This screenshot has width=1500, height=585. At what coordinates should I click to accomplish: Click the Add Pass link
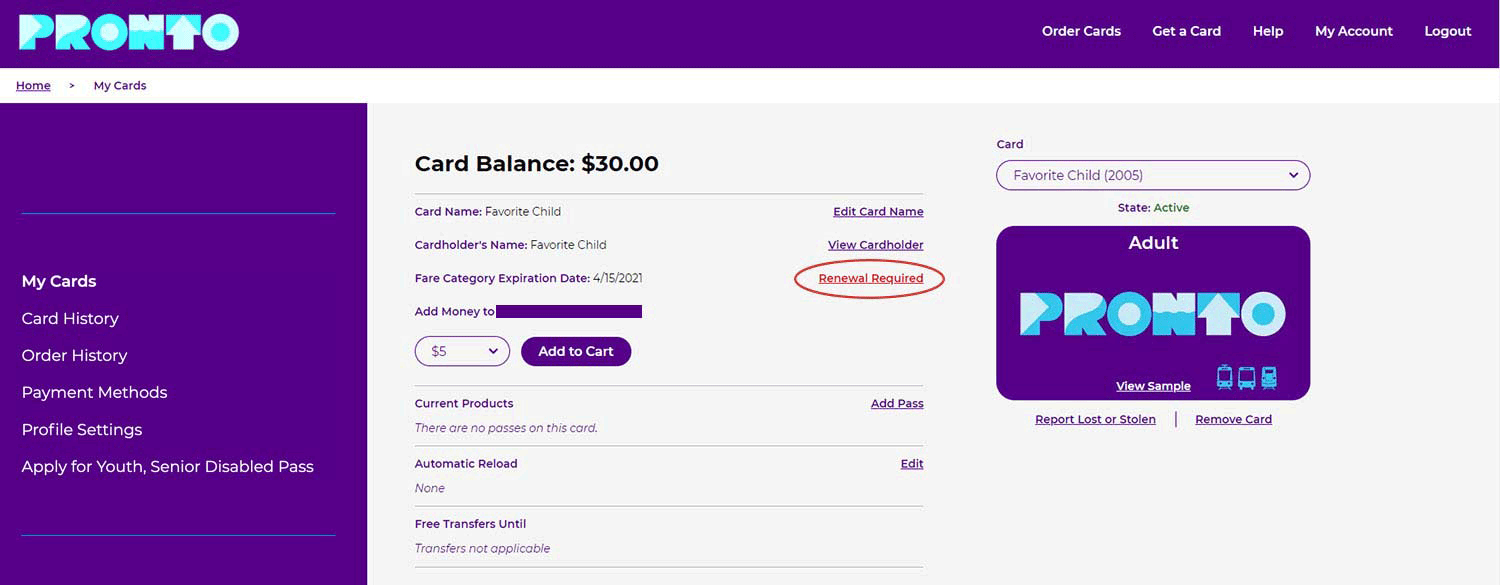897,404
